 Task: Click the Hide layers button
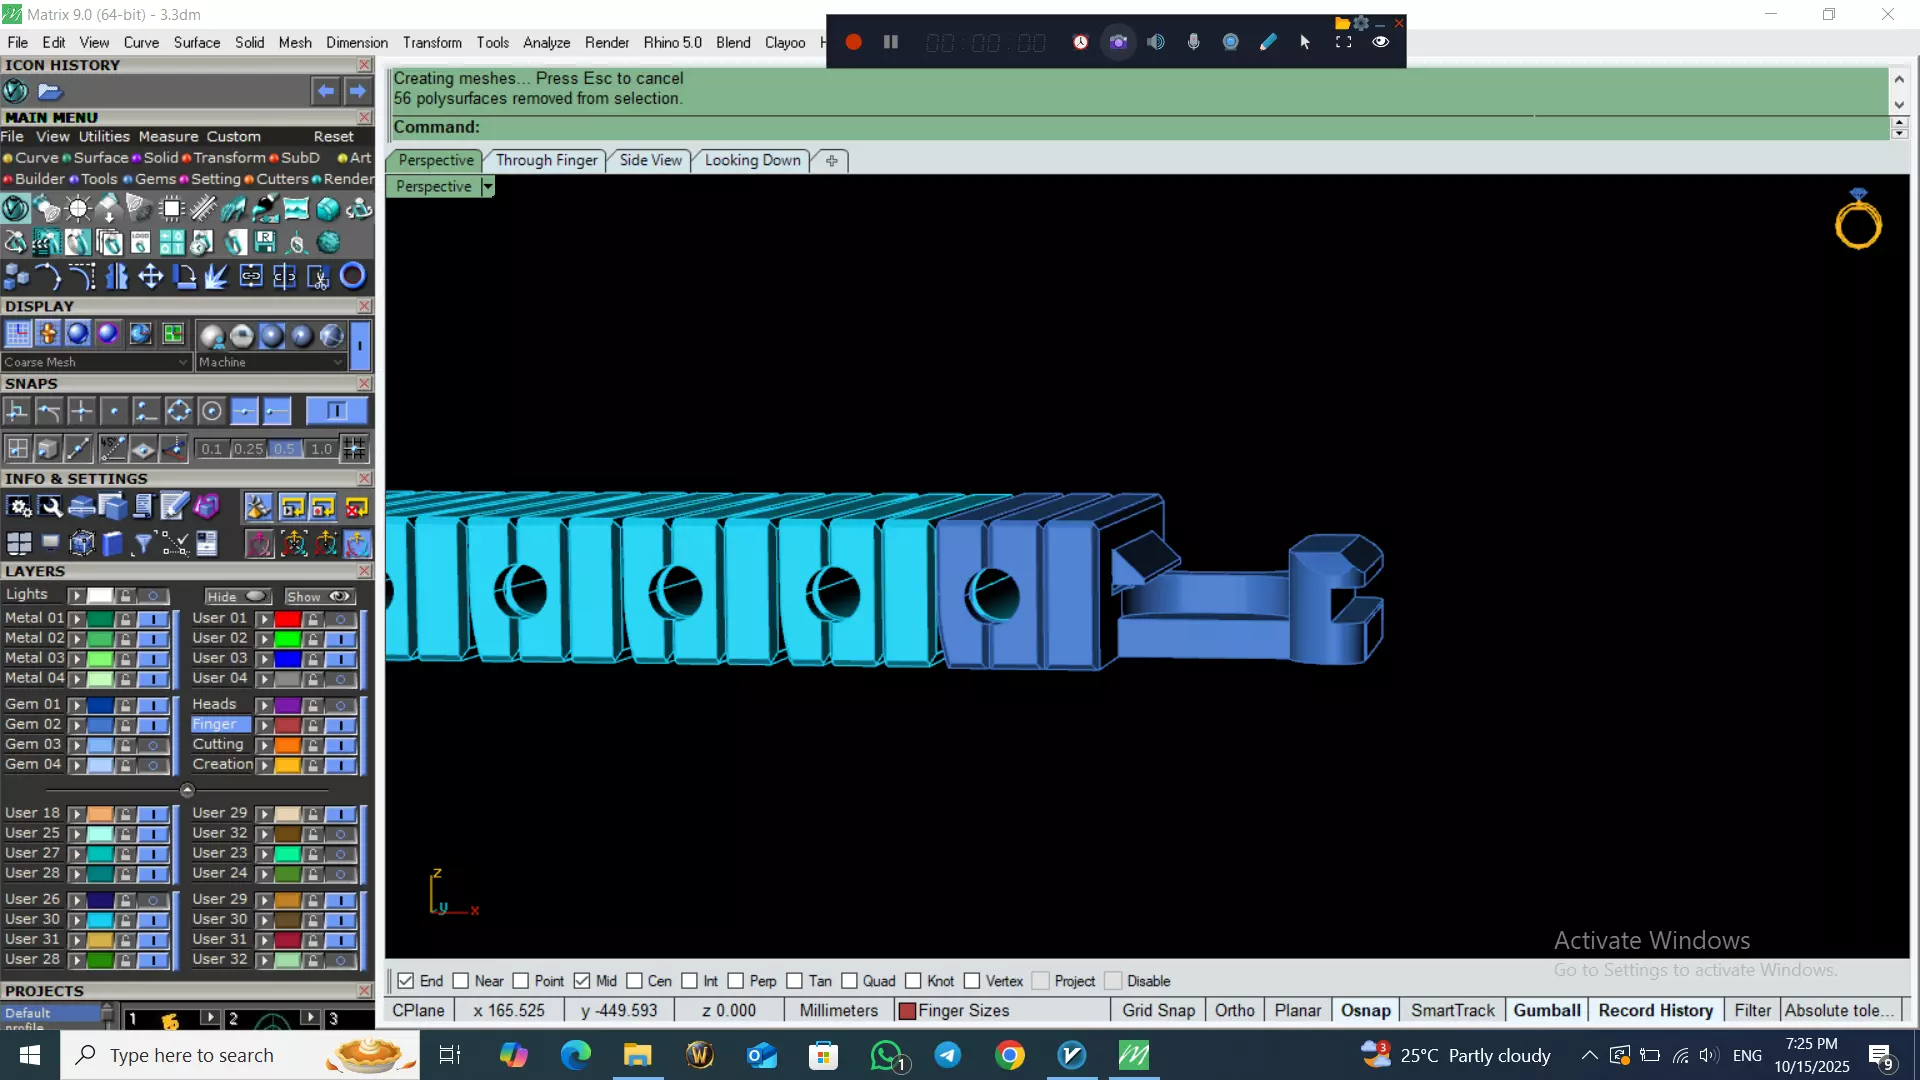point(238,596)
